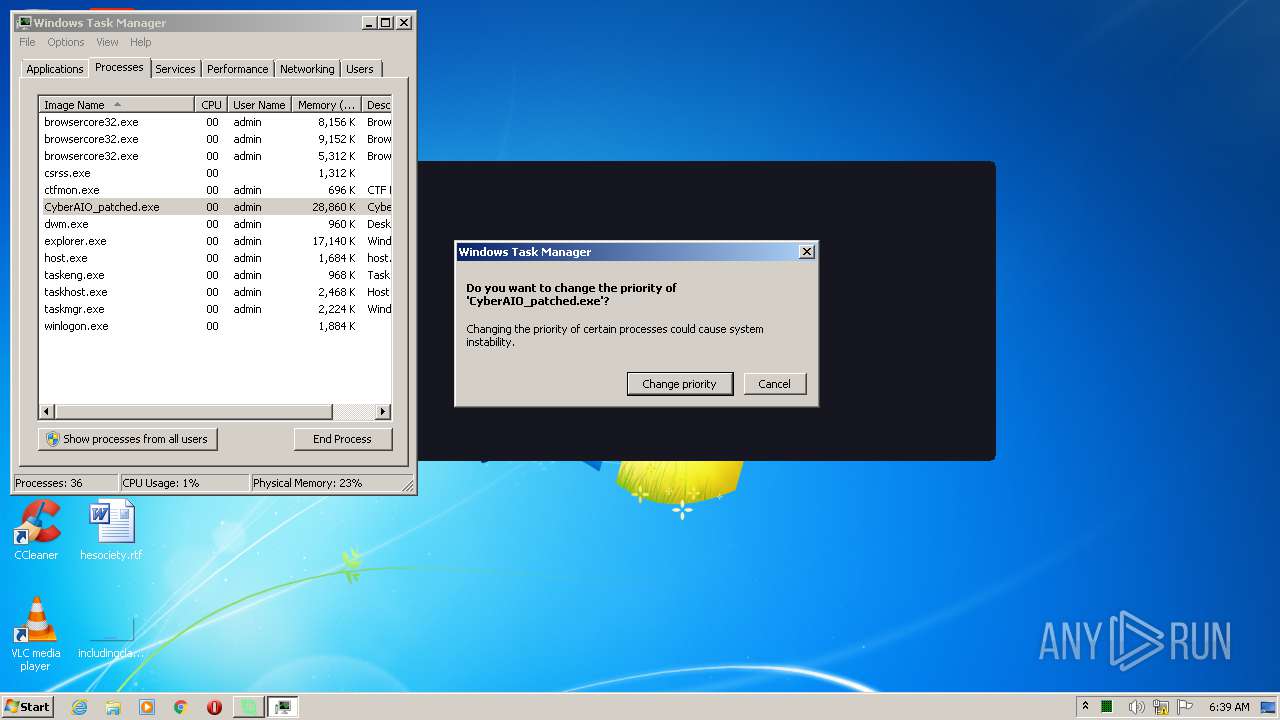
Task: Sort processes by Image Name column
Action: tap(117, 105)
